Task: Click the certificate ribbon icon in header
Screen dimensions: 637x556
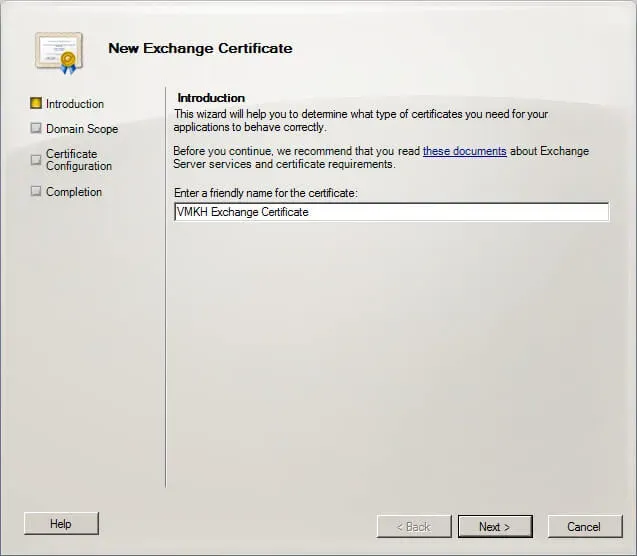Action: click(59, 53)
